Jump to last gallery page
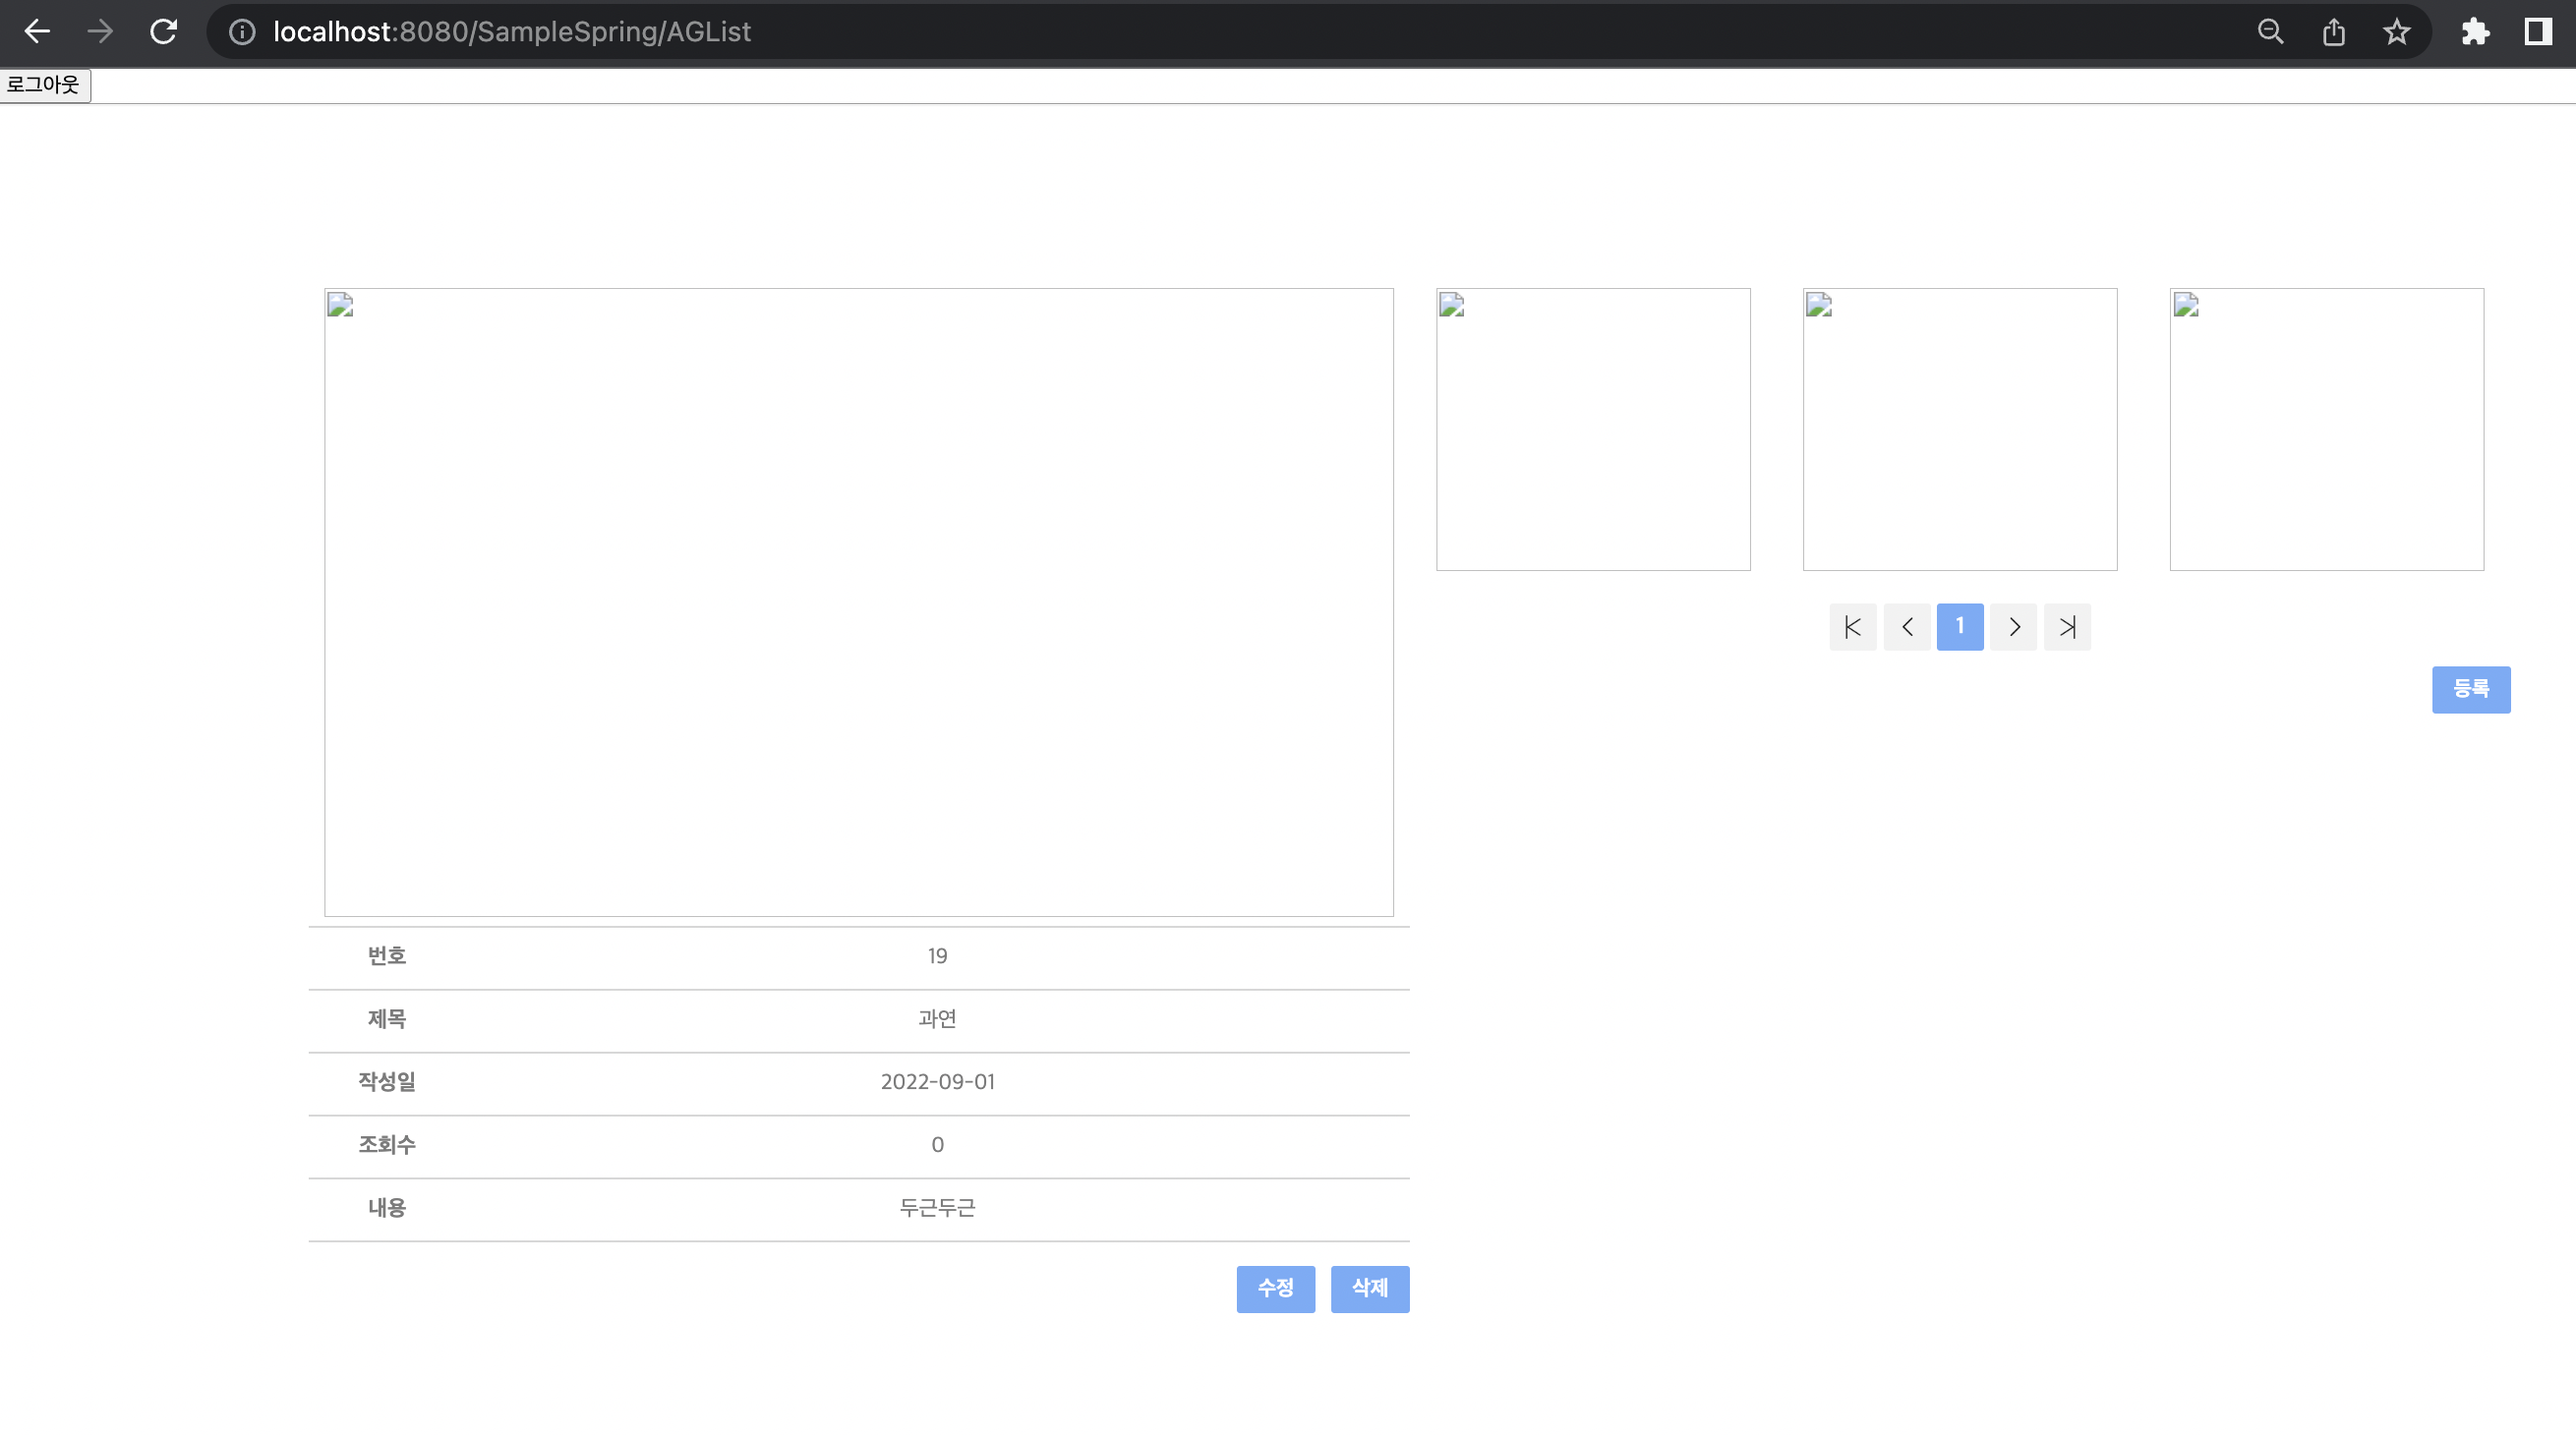 coord(2067,627)
